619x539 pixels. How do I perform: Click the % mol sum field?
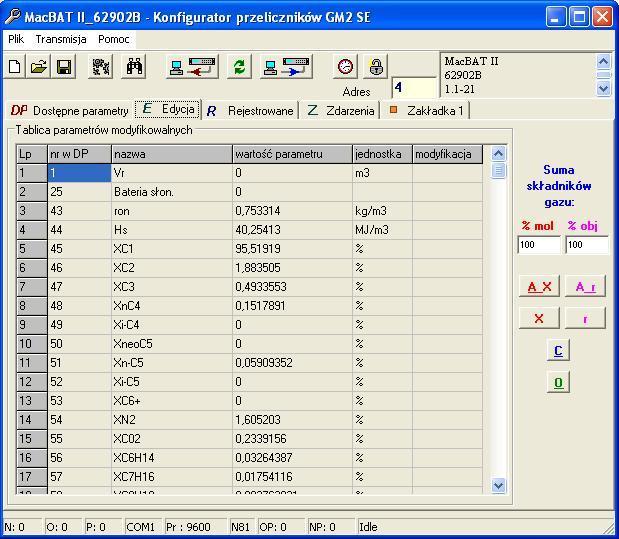click(539, 245)
